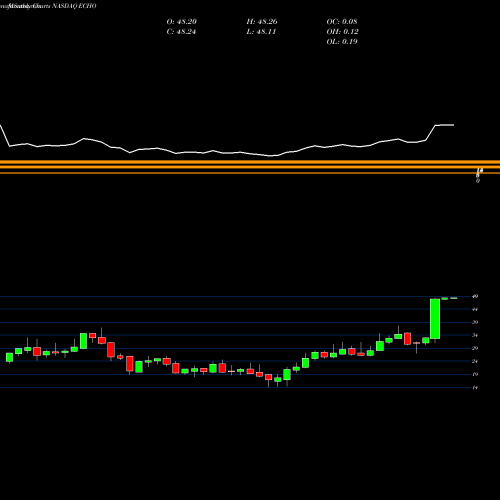This screenshot has width=500, height=500.
Task: Click the tallest green candlestick near 48
Action: (x=435, y=319)
